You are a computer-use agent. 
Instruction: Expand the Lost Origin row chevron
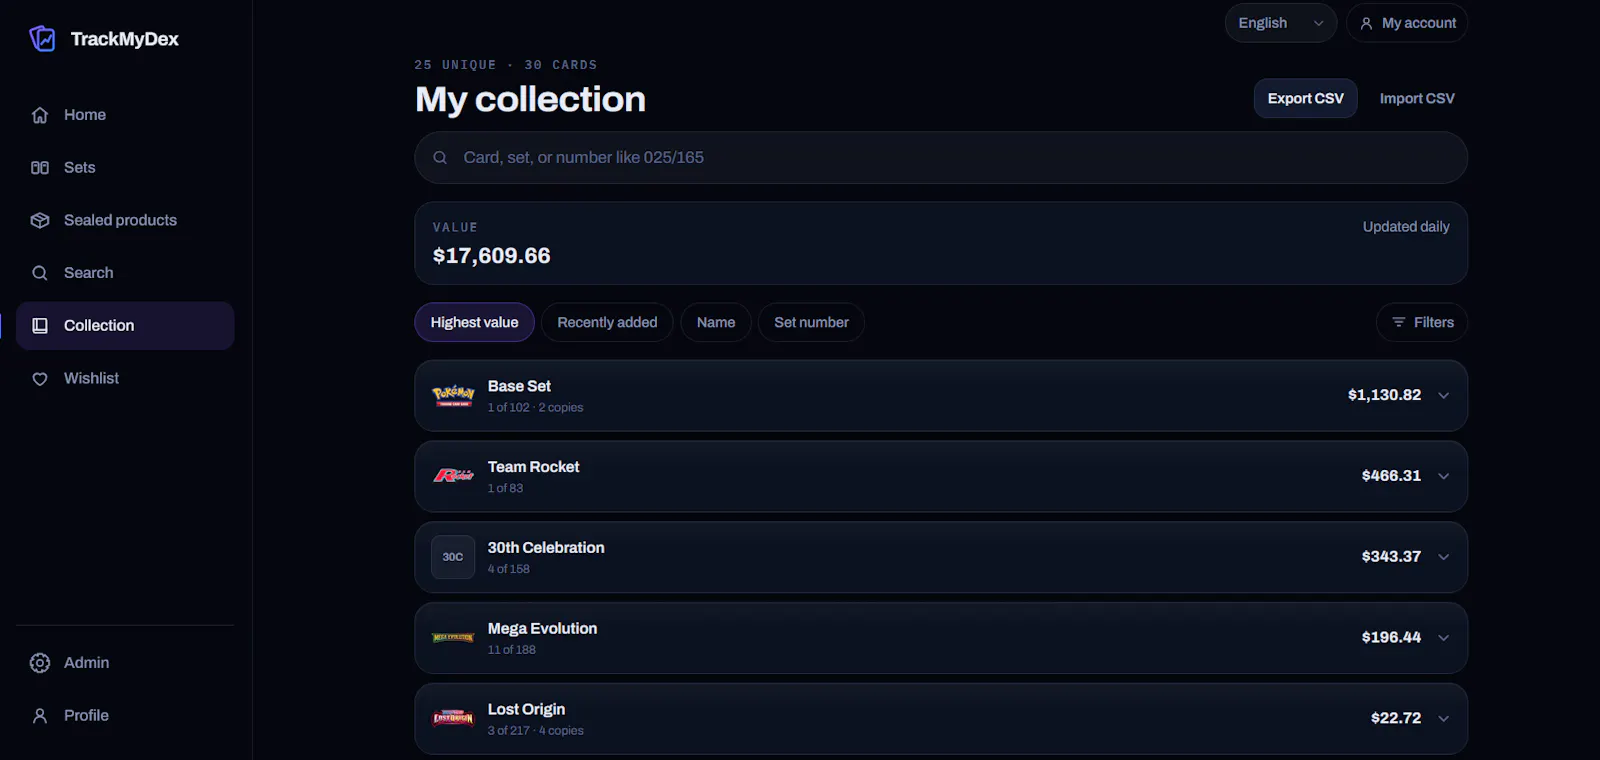1444,718
